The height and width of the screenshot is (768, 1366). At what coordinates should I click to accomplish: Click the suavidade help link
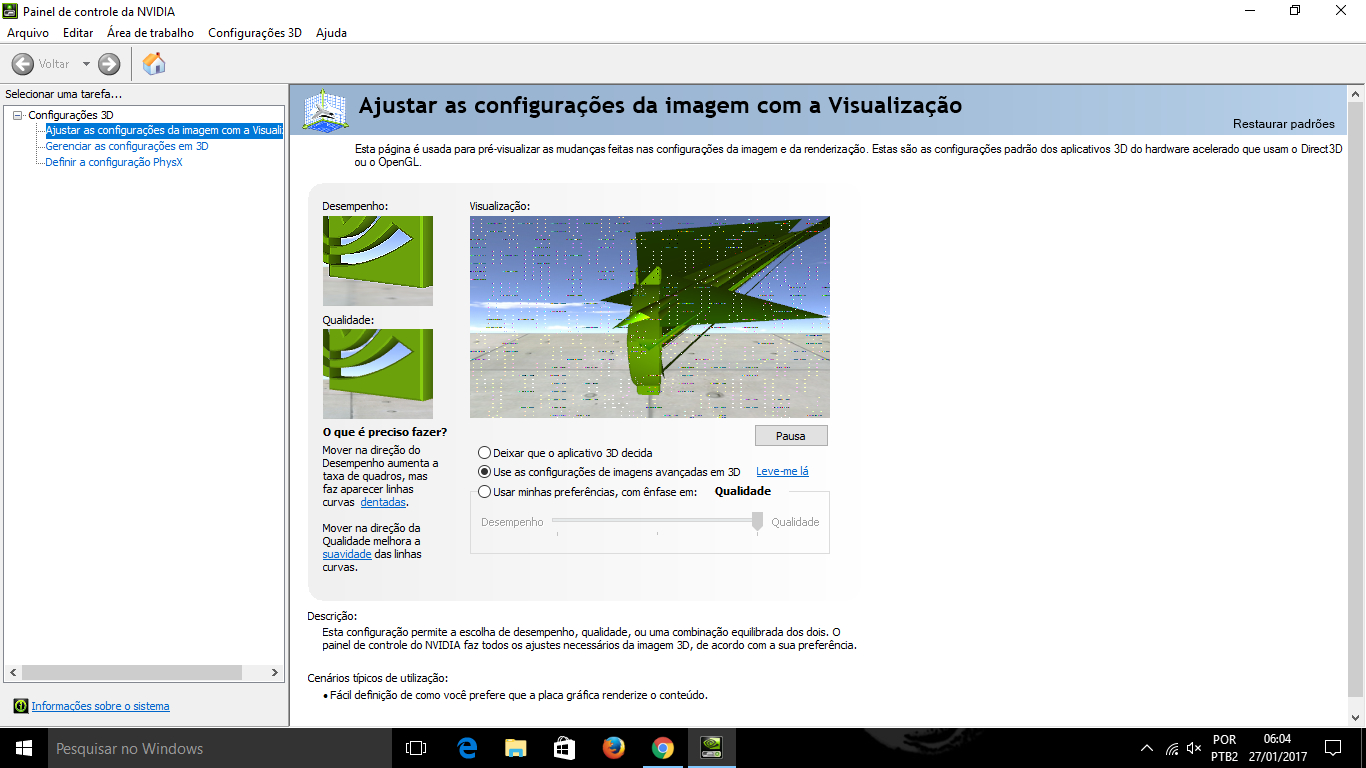(347, 554)
